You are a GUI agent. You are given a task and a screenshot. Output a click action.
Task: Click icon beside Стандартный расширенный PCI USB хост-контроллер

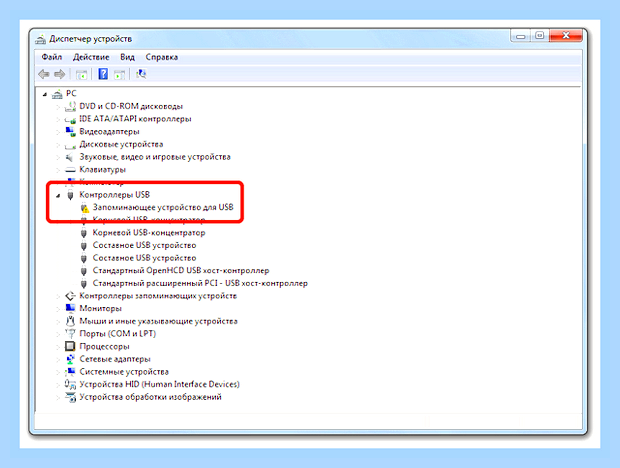(83, 284)
